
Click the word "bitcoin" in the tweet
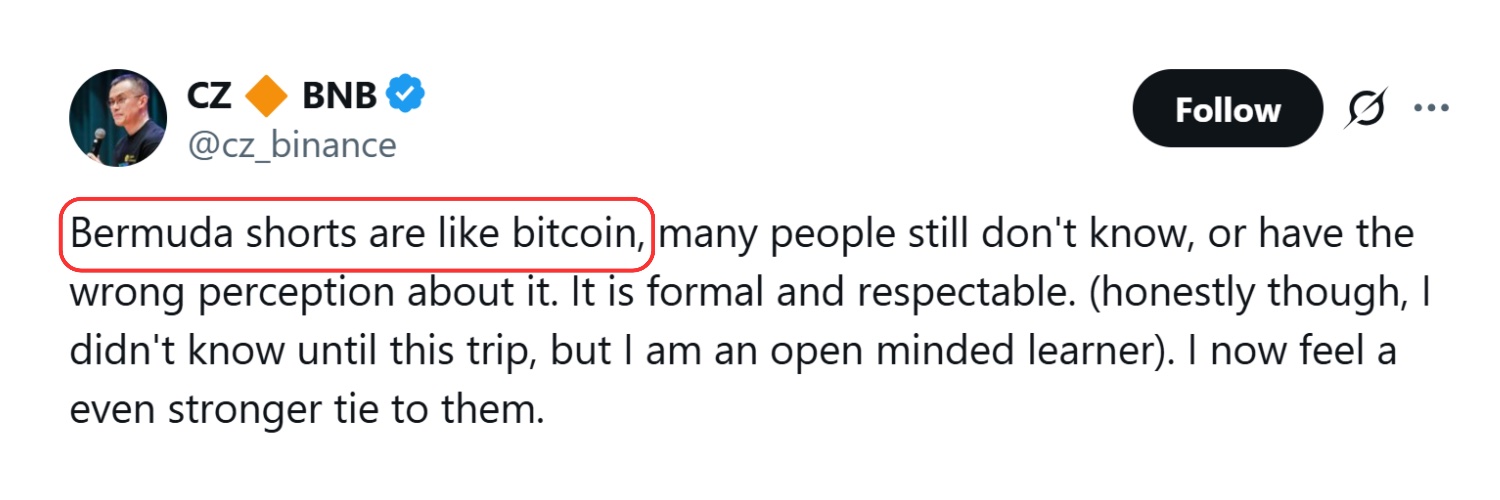point(578,235)
